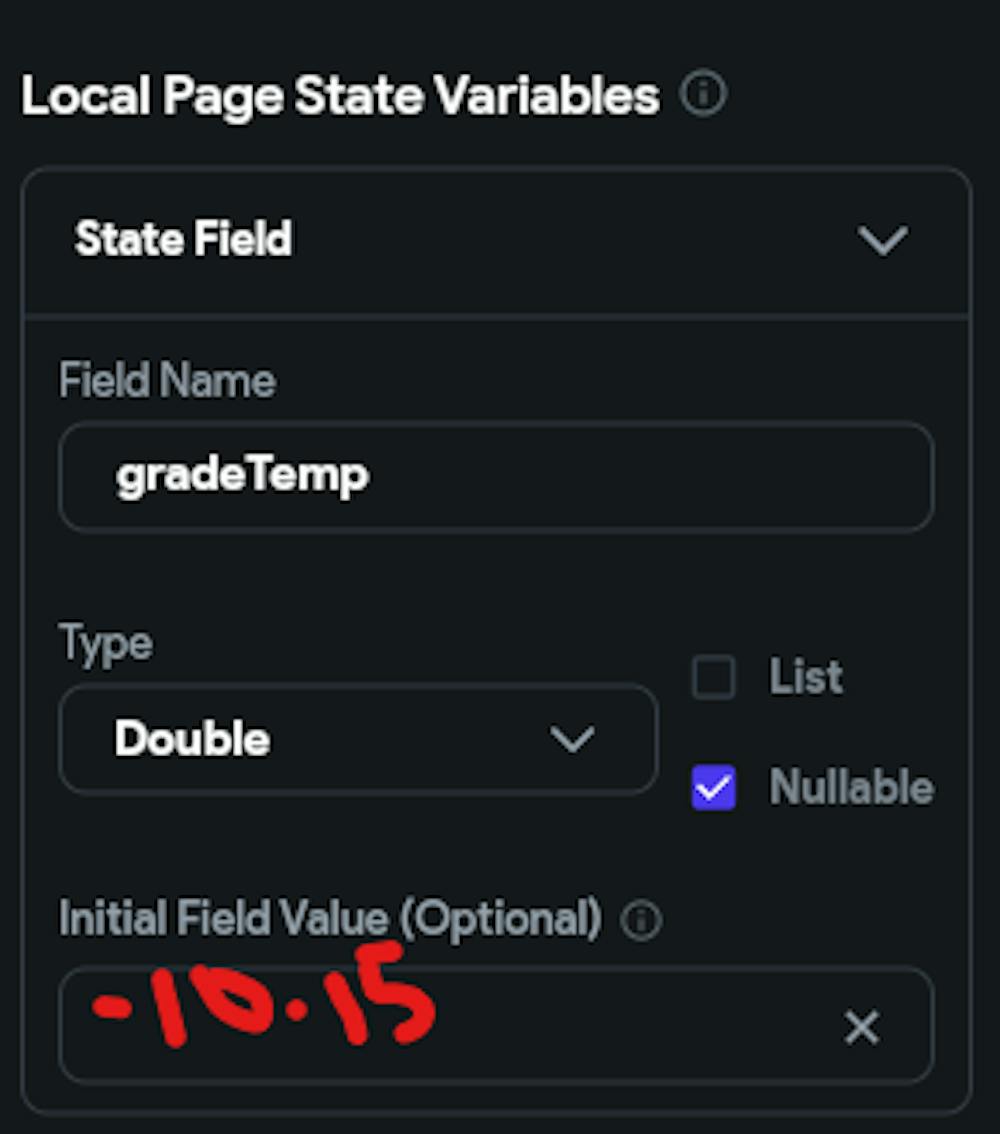Click the dropdown arrow inside the Type selector
The width and height of the screenshot is (1000, 1134).
pyautogui.click(x=573, y=741)
